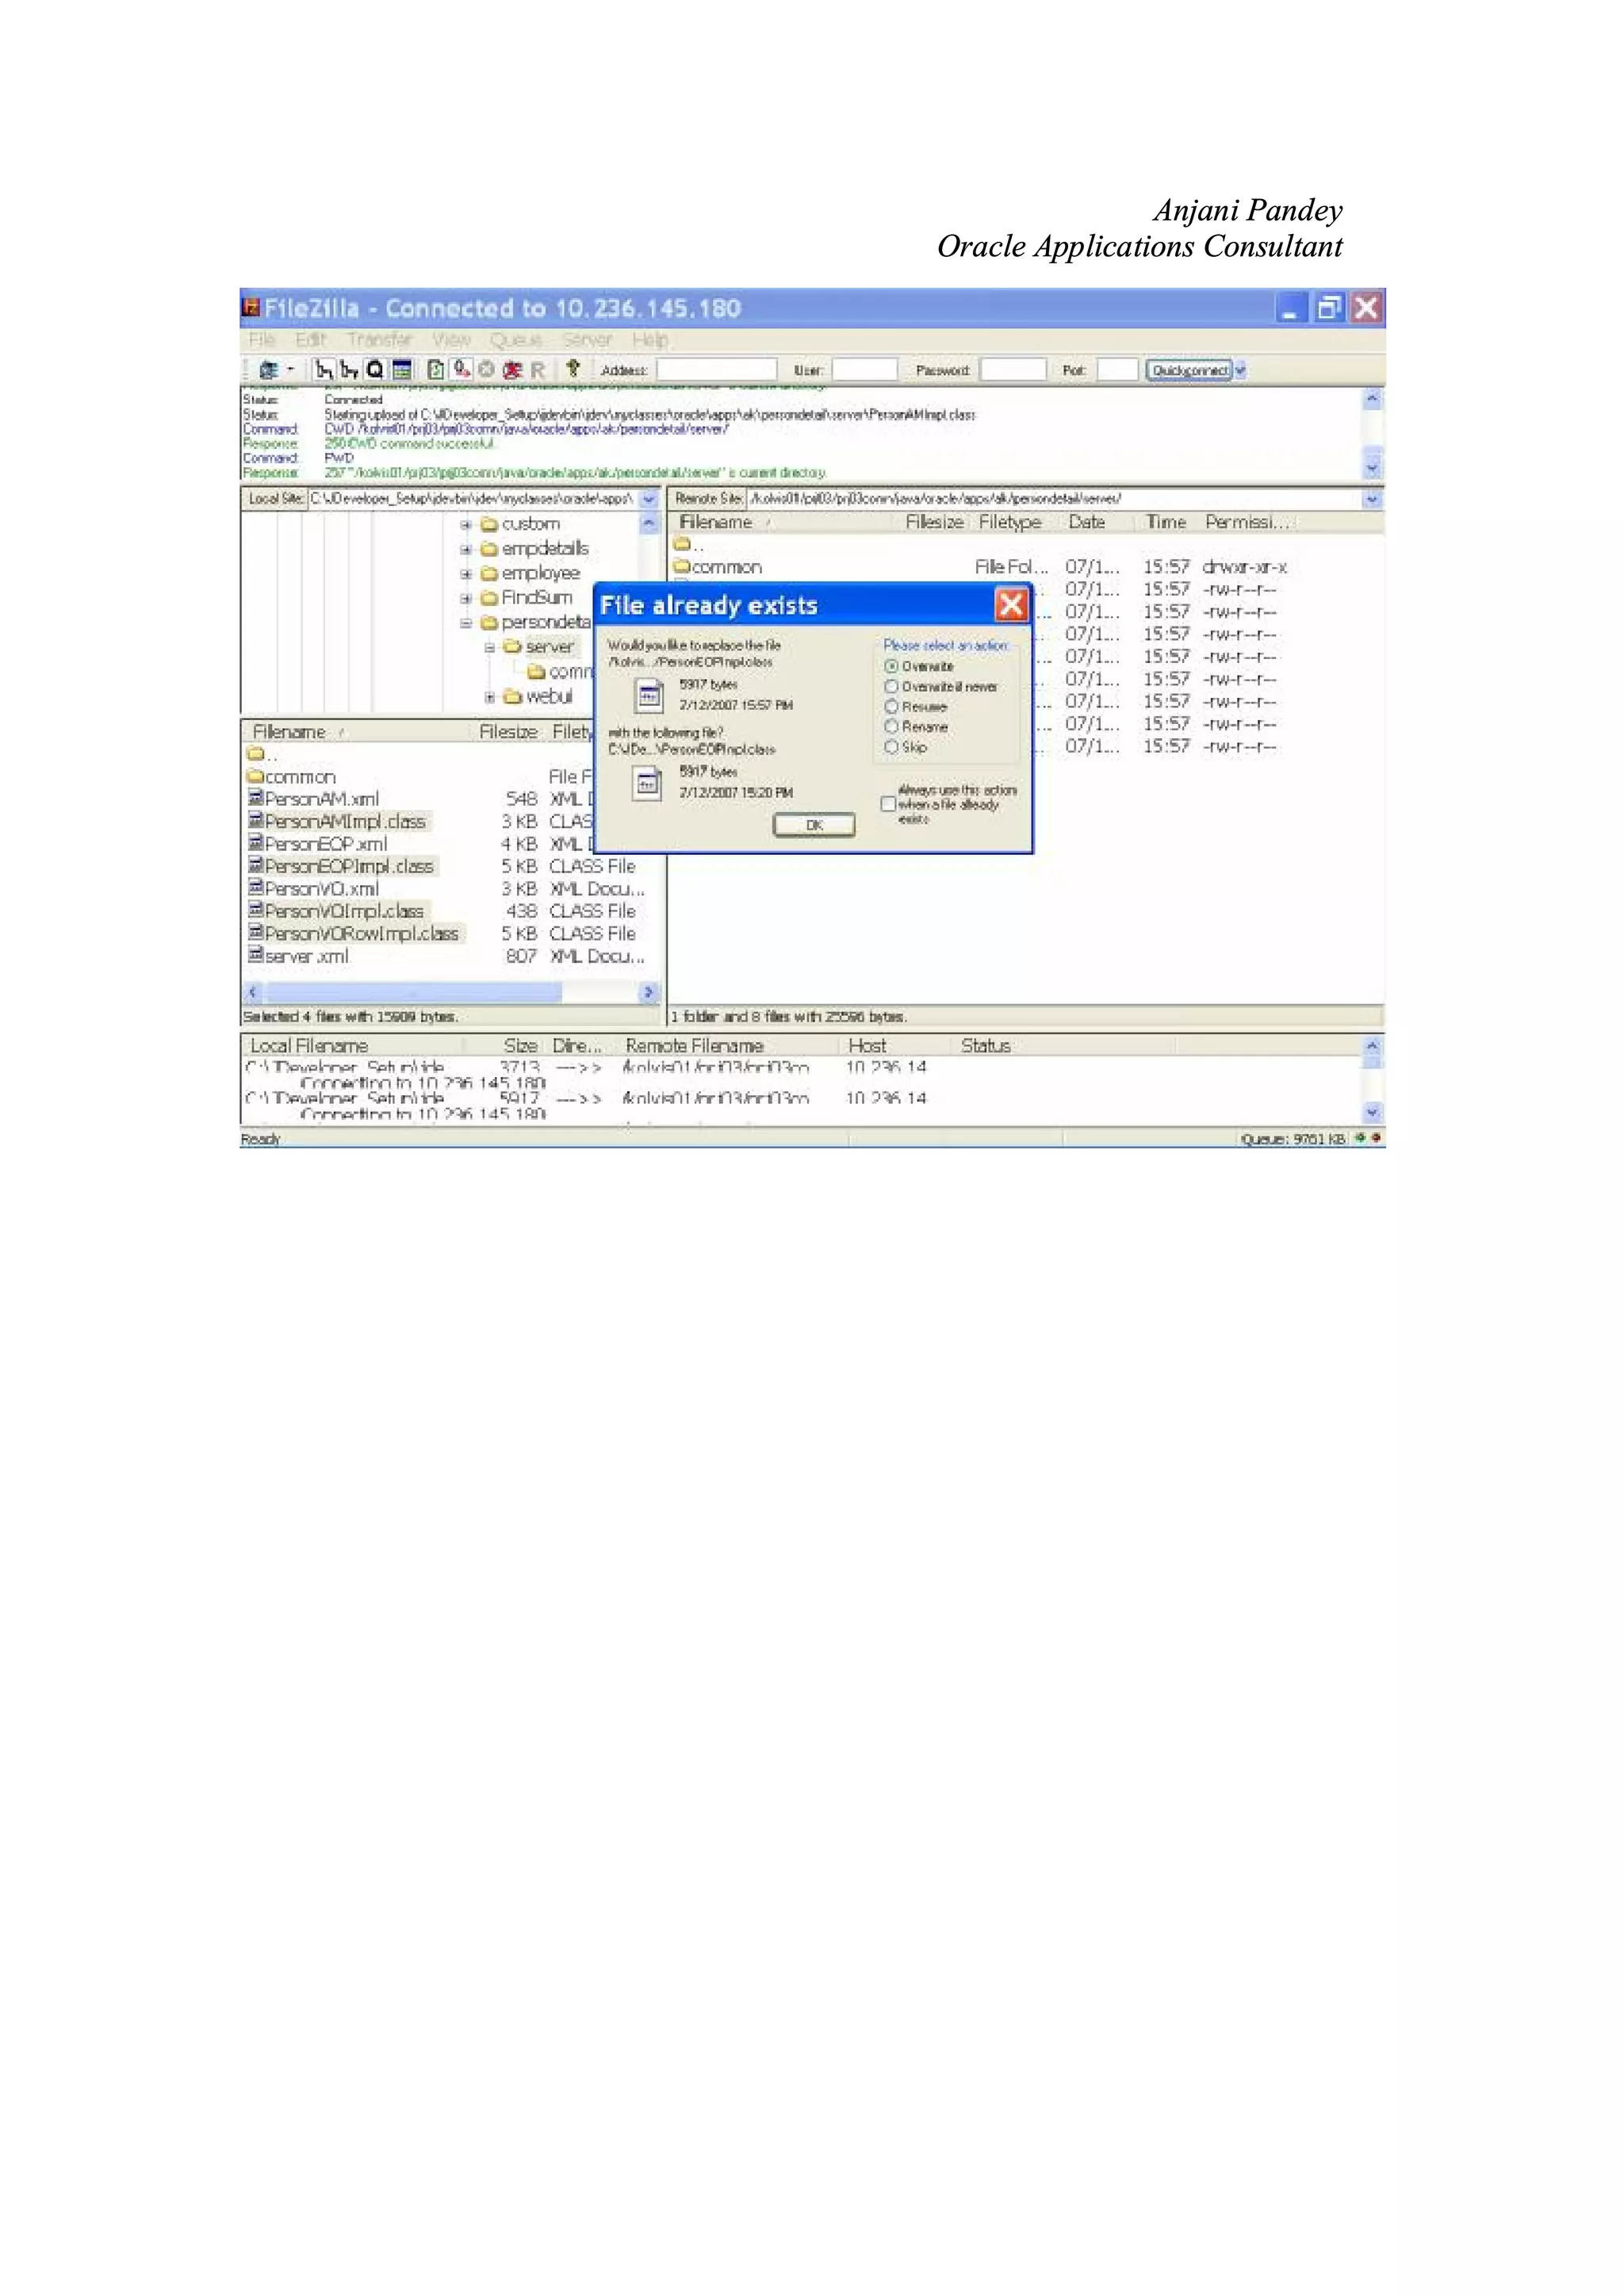This screenshot has width=1624, height=2296.
Task: Click the file icon next to PersonAM.xml
Action: pyautogui.click(x=256, y=798)
